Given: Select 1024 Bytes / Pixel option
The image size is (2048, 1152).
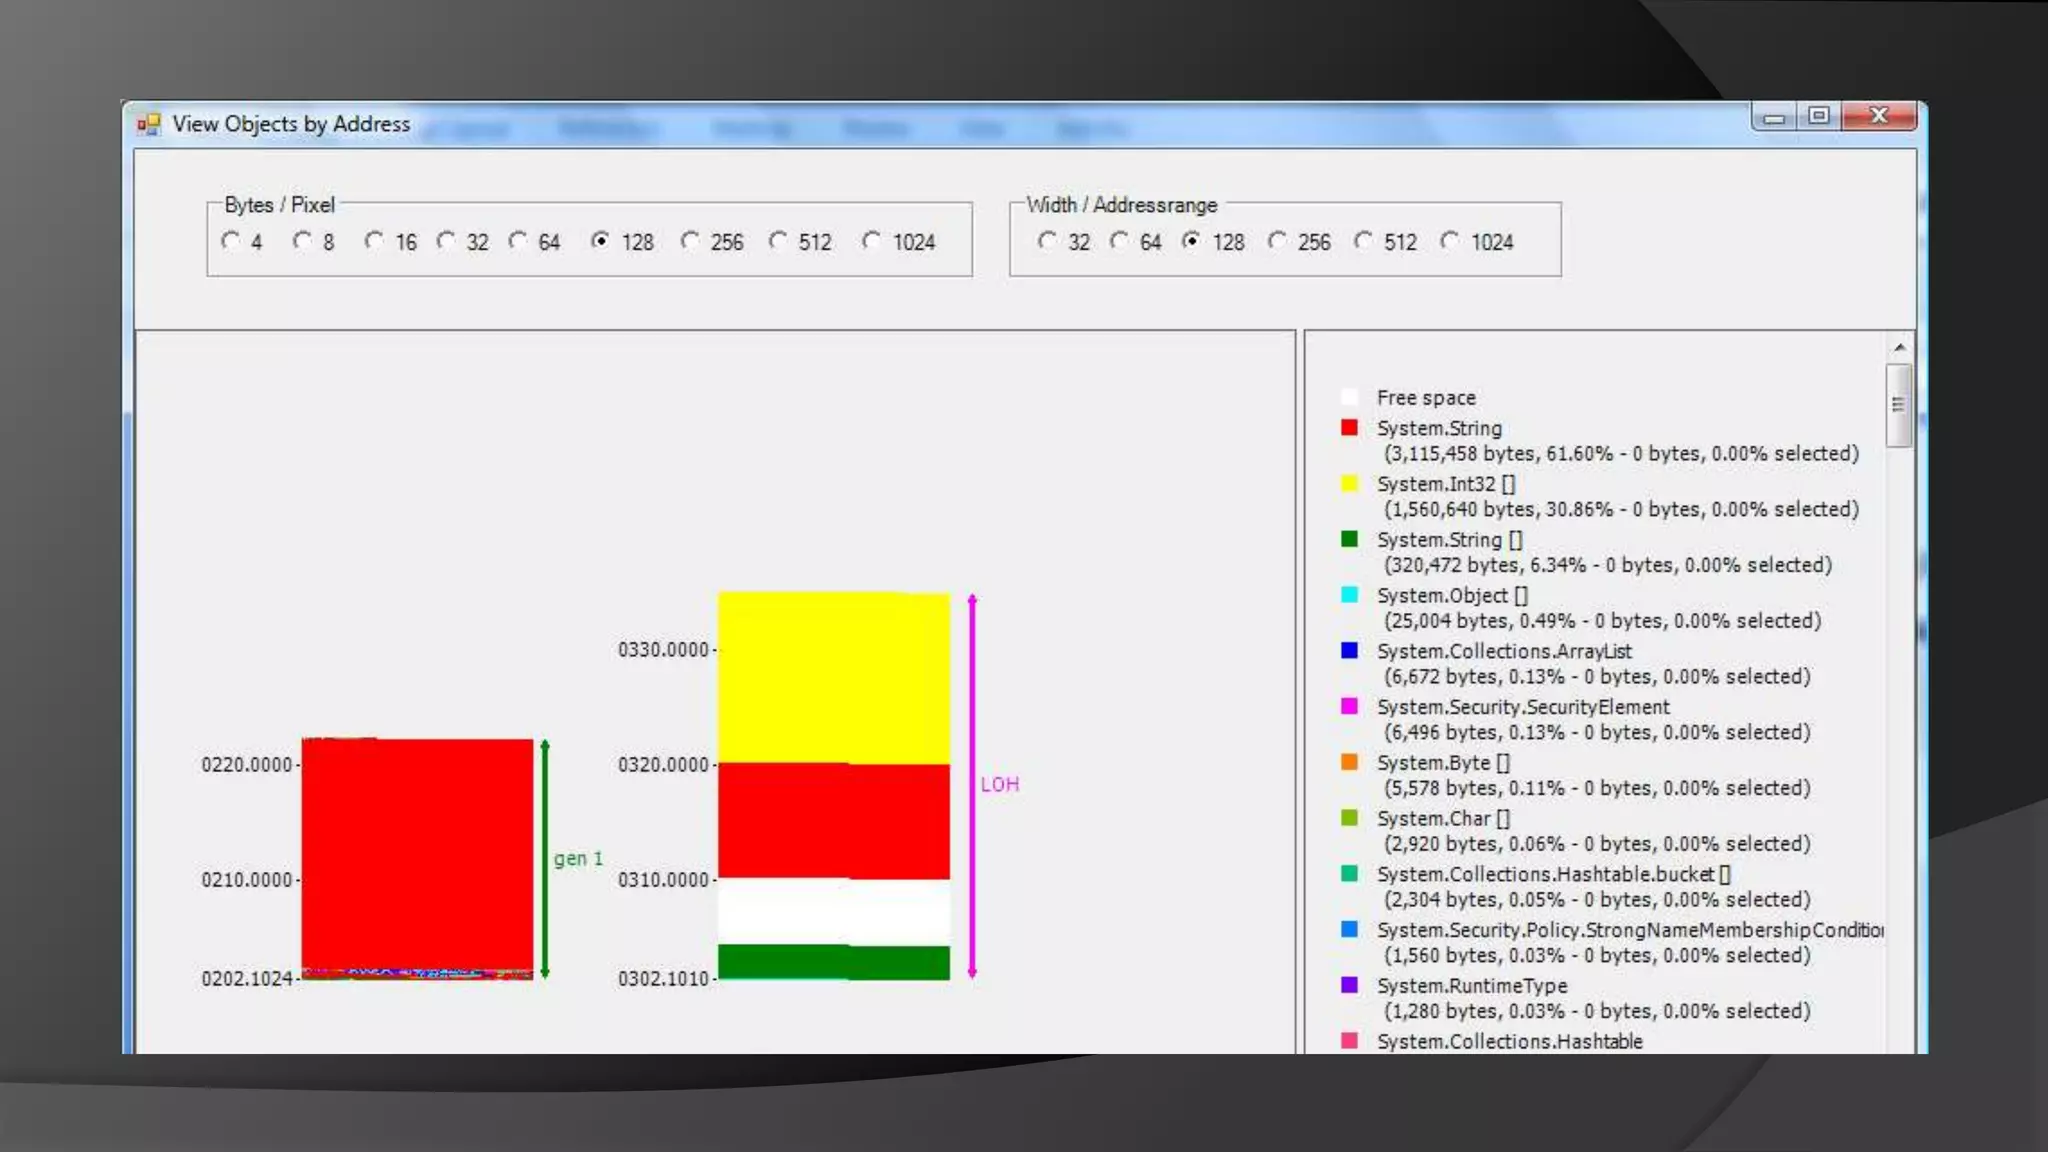Looking at the screenshot, I should pos(872,241).
